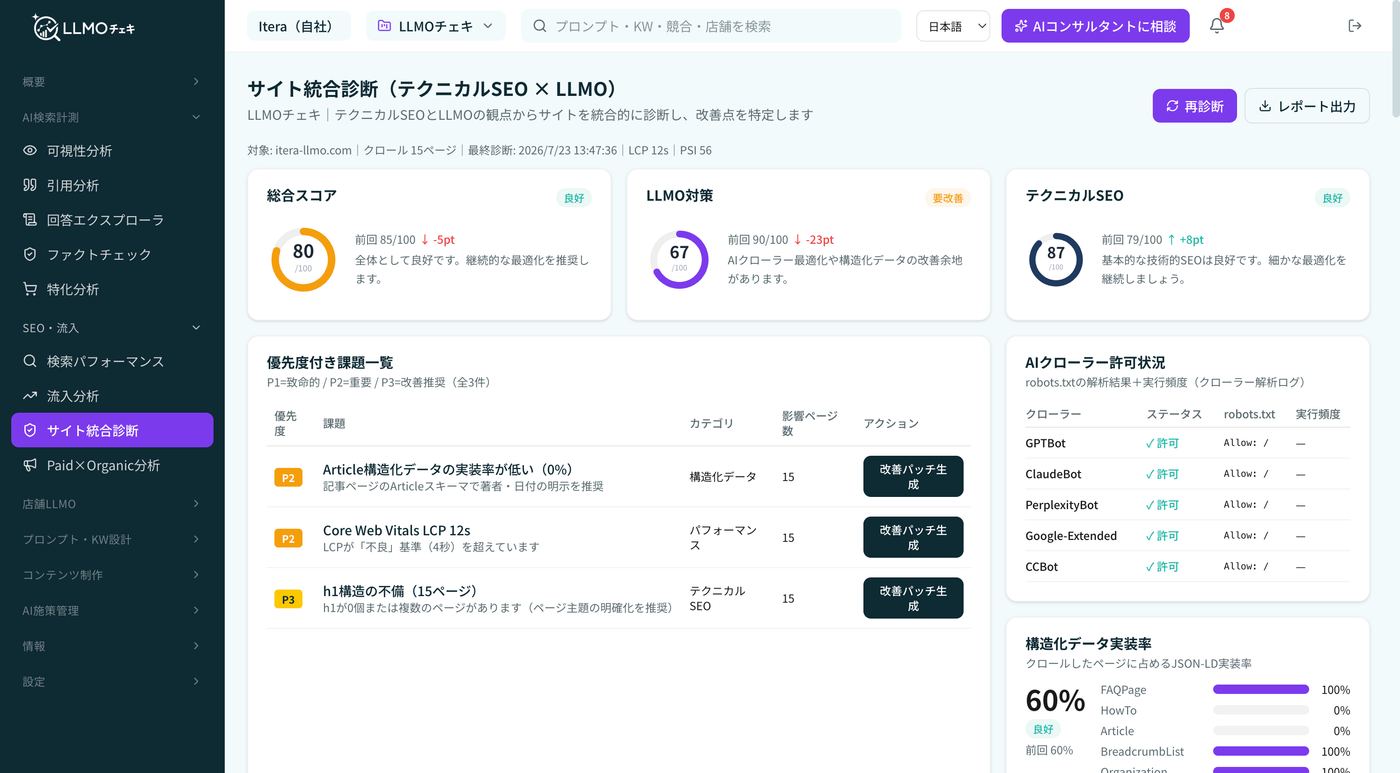Generate patch for Article構造化データ issue
The image size is (1400, 773).
[913, 477]
